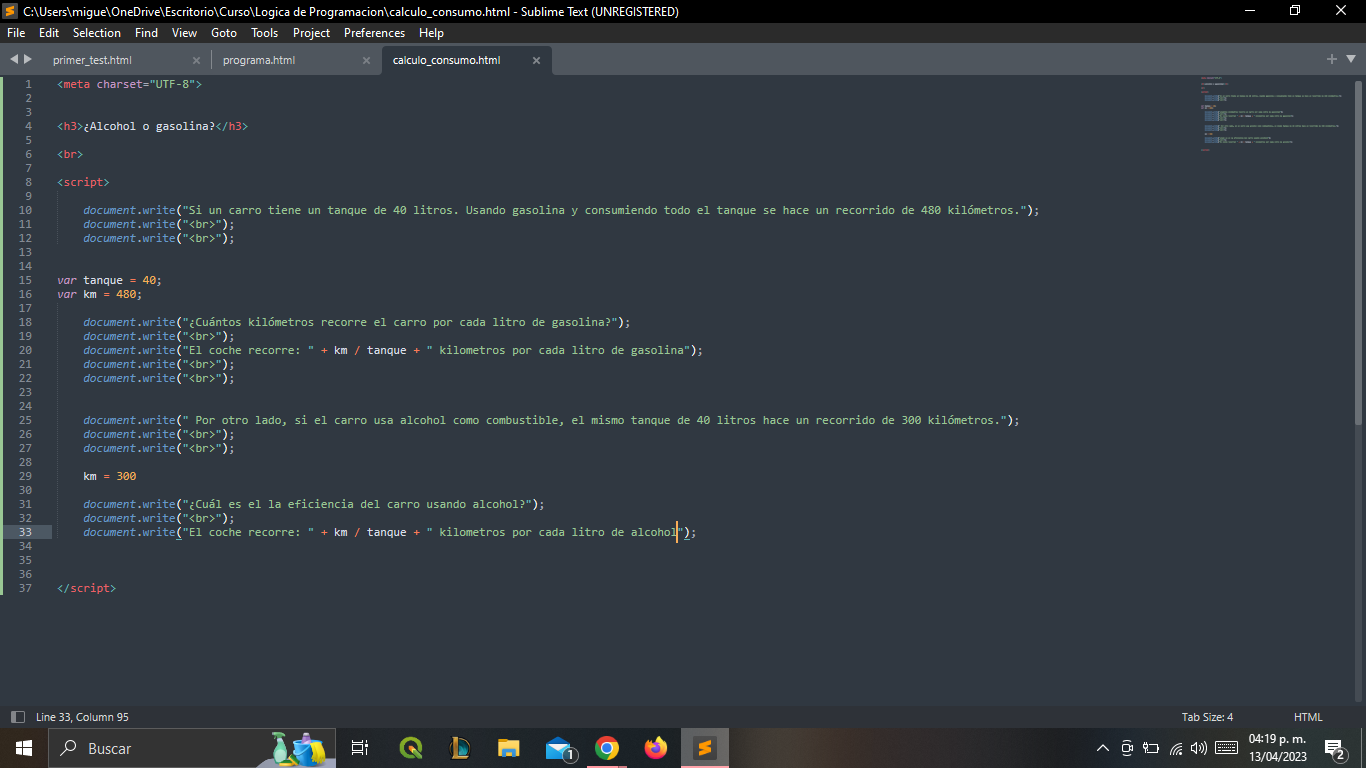Screen dimensions: 1366x768
Task: Click line number 15 in gutter
Action: [26, 280]
